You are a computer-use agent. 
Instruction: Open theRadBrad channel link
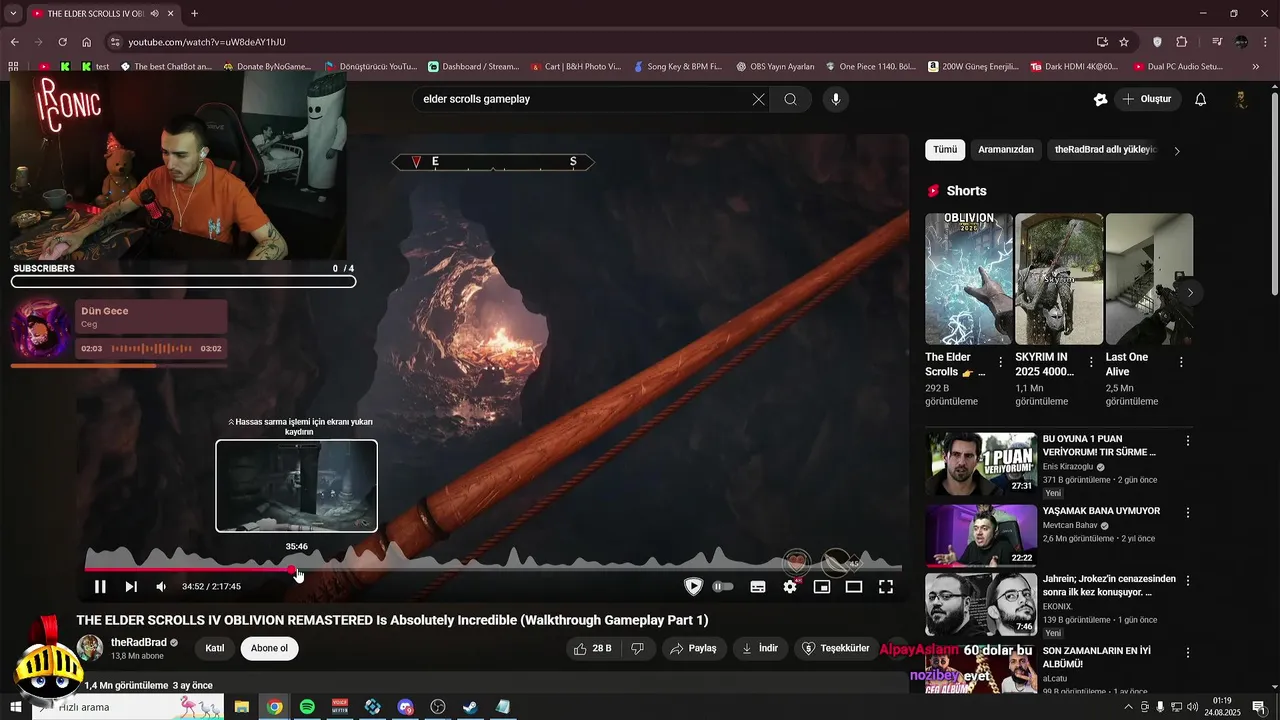pyautogui.click(x=139, y=642)
